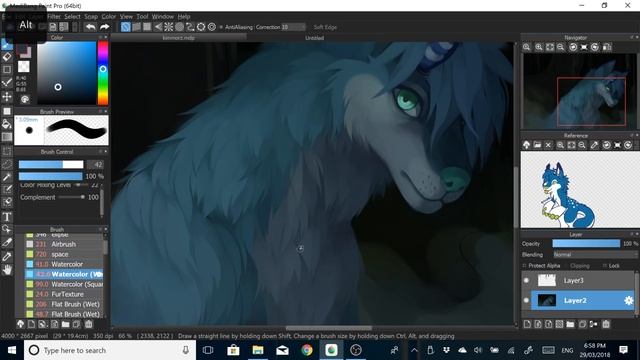
Task: Select the space brush
Action: click(64, 254)
